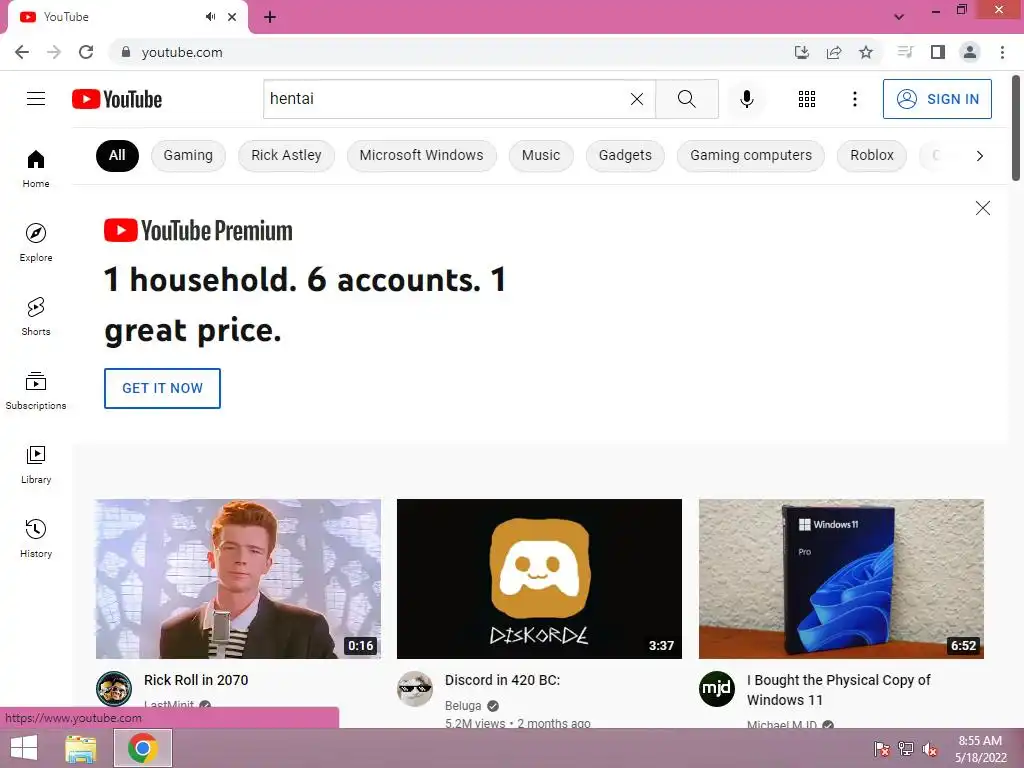The width and height of the screenshot is (1024, 768).
Task: Reload the page in Chrome
Action: click(86, 52)
